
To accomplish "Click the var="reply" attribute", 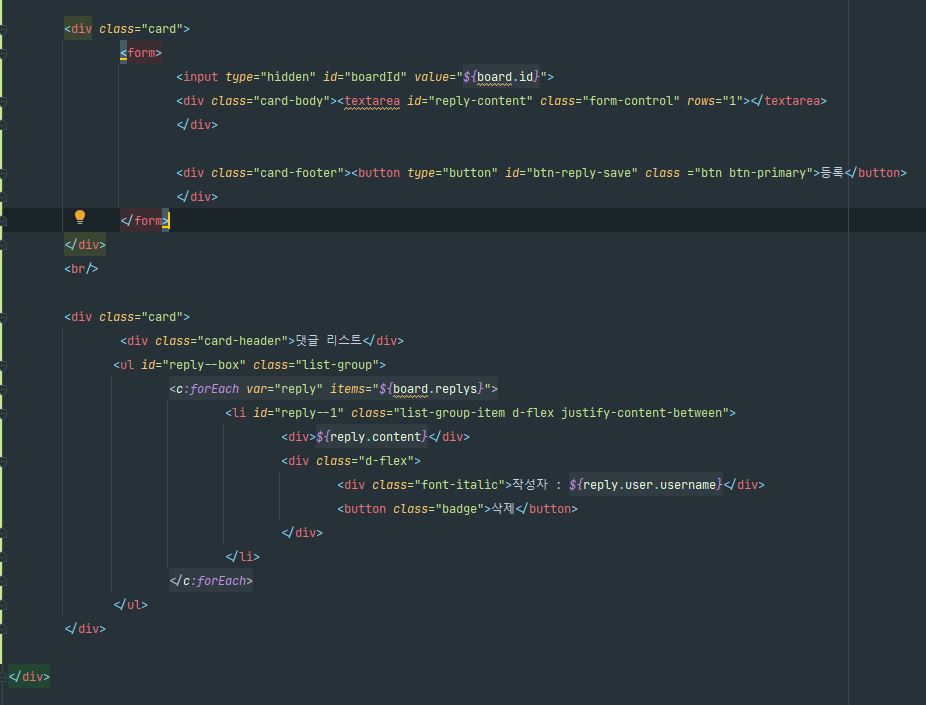I will click(284, 389).
